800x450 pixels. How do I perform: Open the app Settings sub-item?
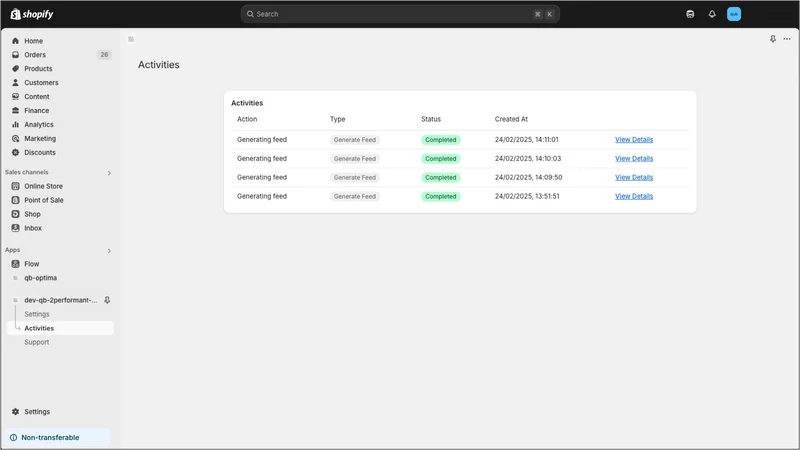point(37,314)
